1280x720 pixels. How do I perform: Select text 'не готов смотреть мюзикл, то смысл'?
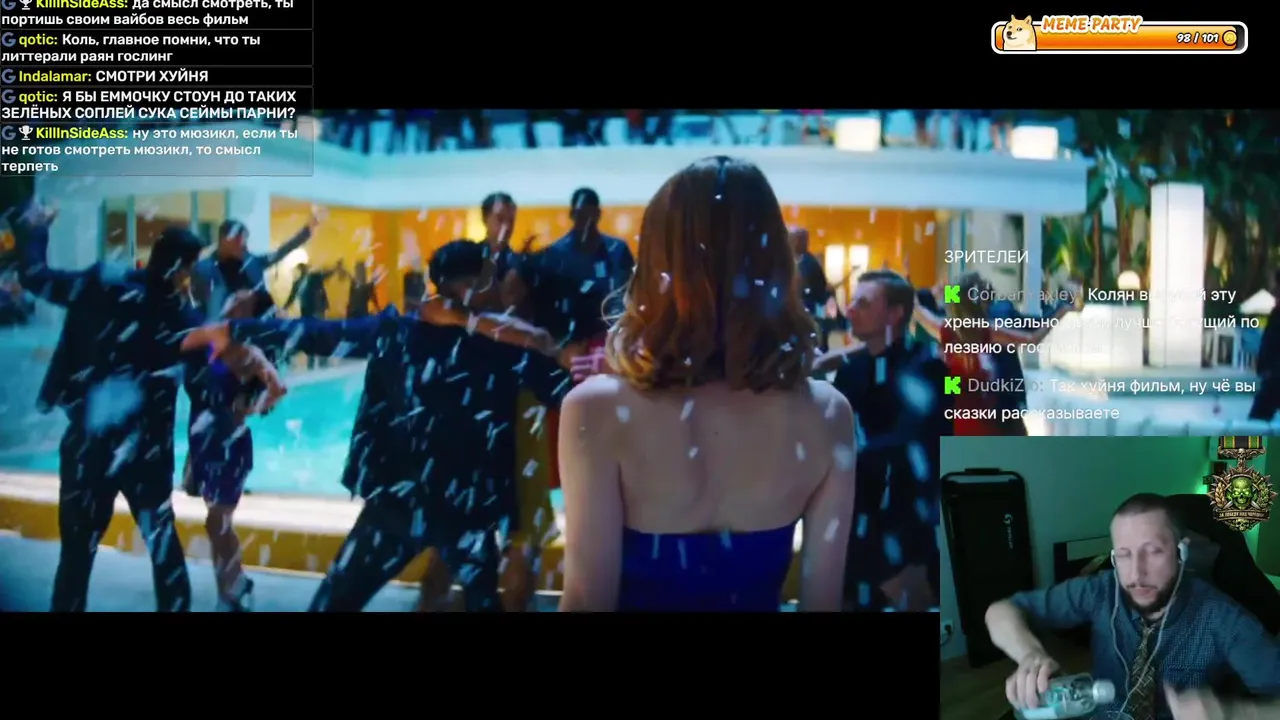(x=131, y=150)
